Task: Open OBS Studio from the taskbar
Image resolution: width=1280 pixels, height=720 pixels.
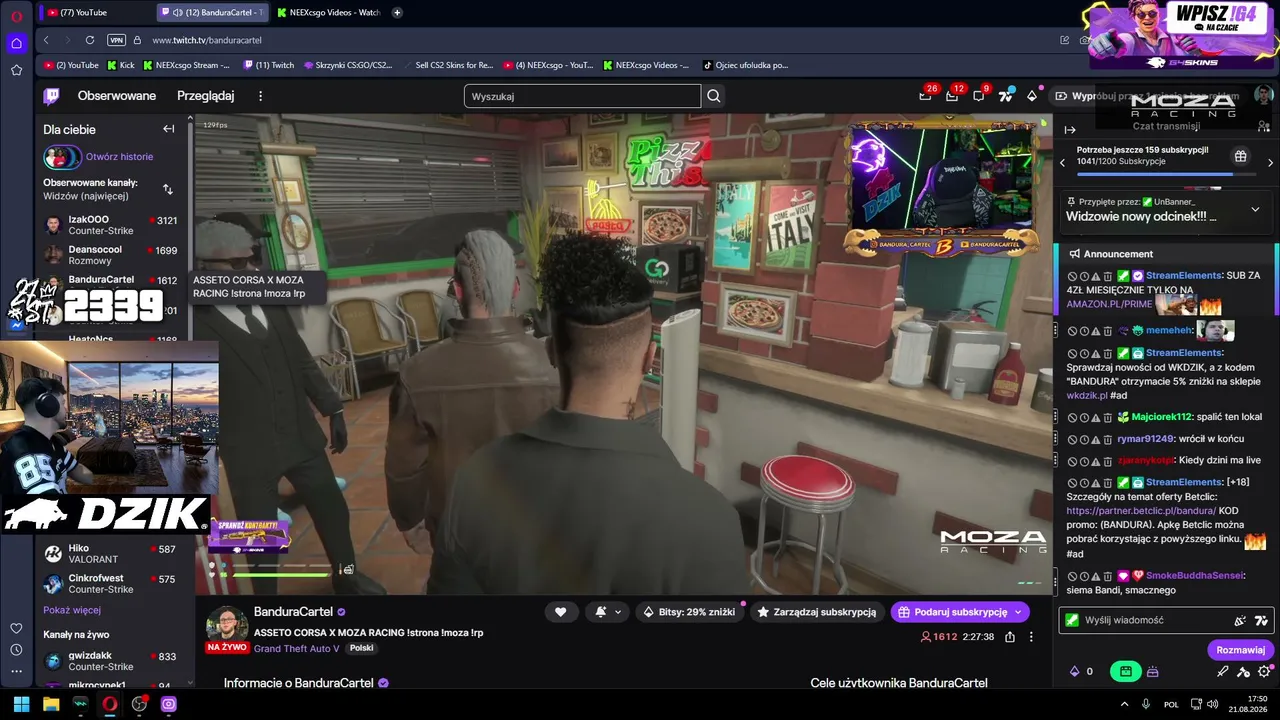Action: 139,704
